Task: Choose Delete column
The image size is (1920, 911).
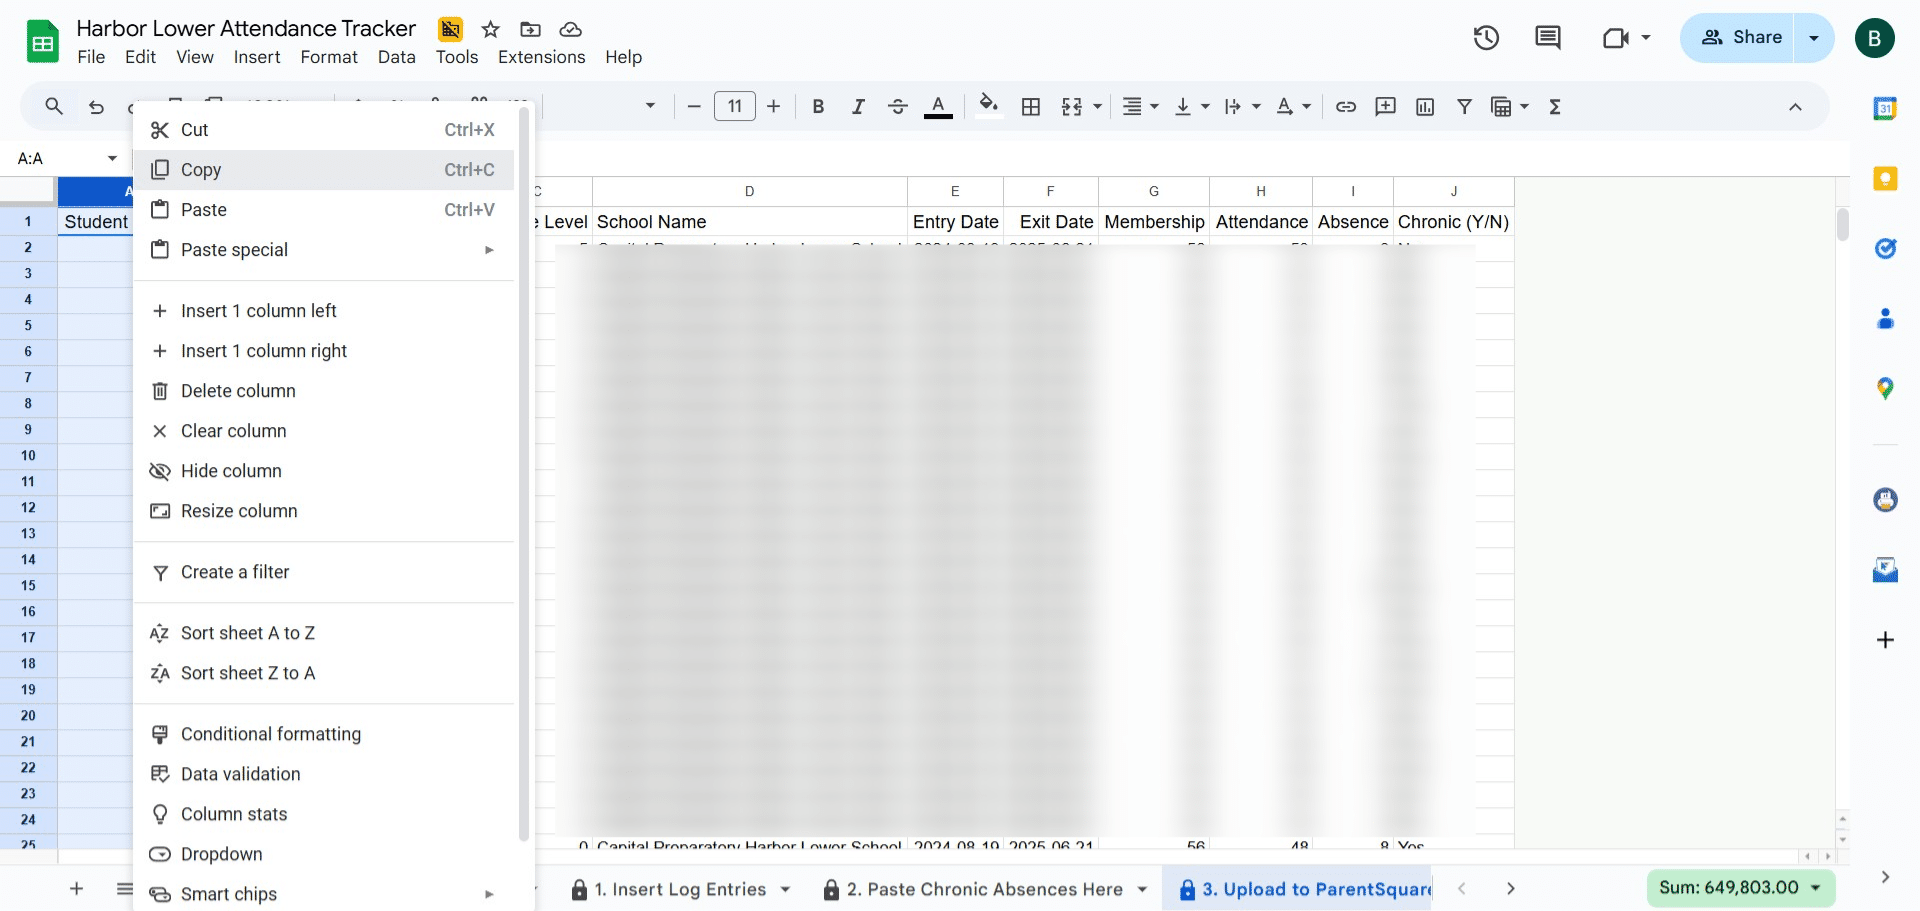Action: (324, 391)
